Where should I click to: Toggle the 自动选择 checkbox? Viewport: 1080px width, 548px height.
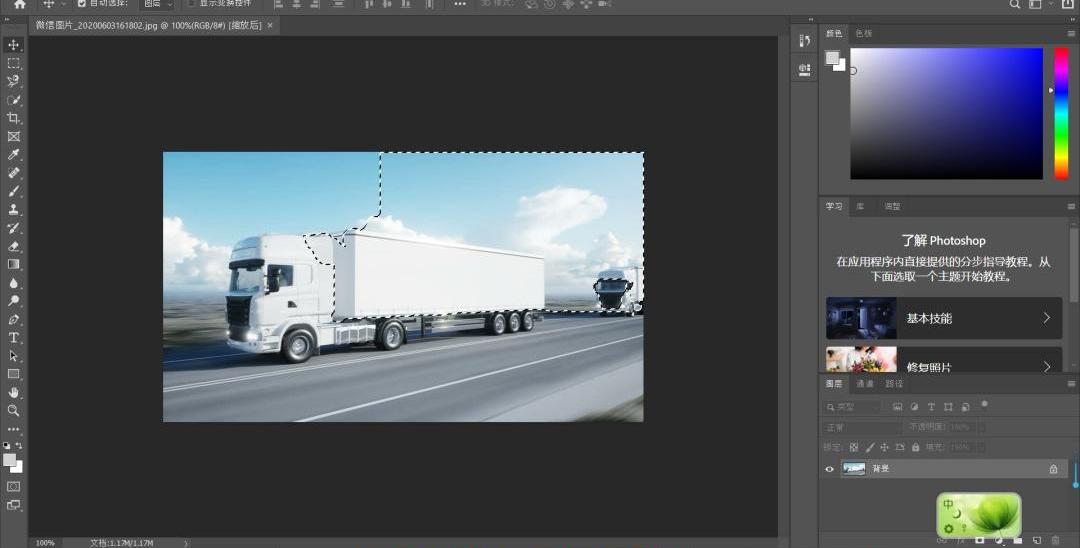(81, 3)
